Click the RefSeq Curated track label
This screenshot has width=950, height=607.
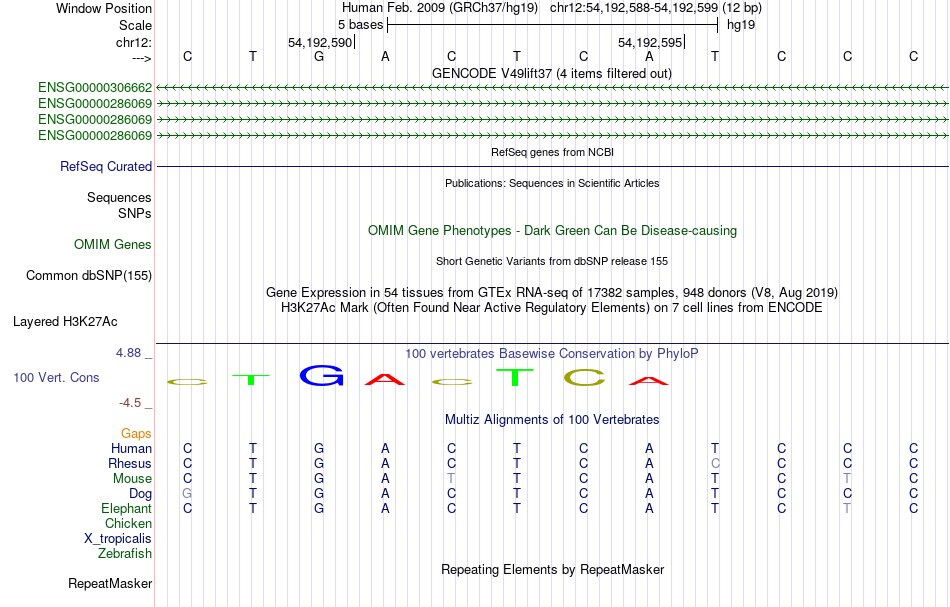(x=106, y=167)
